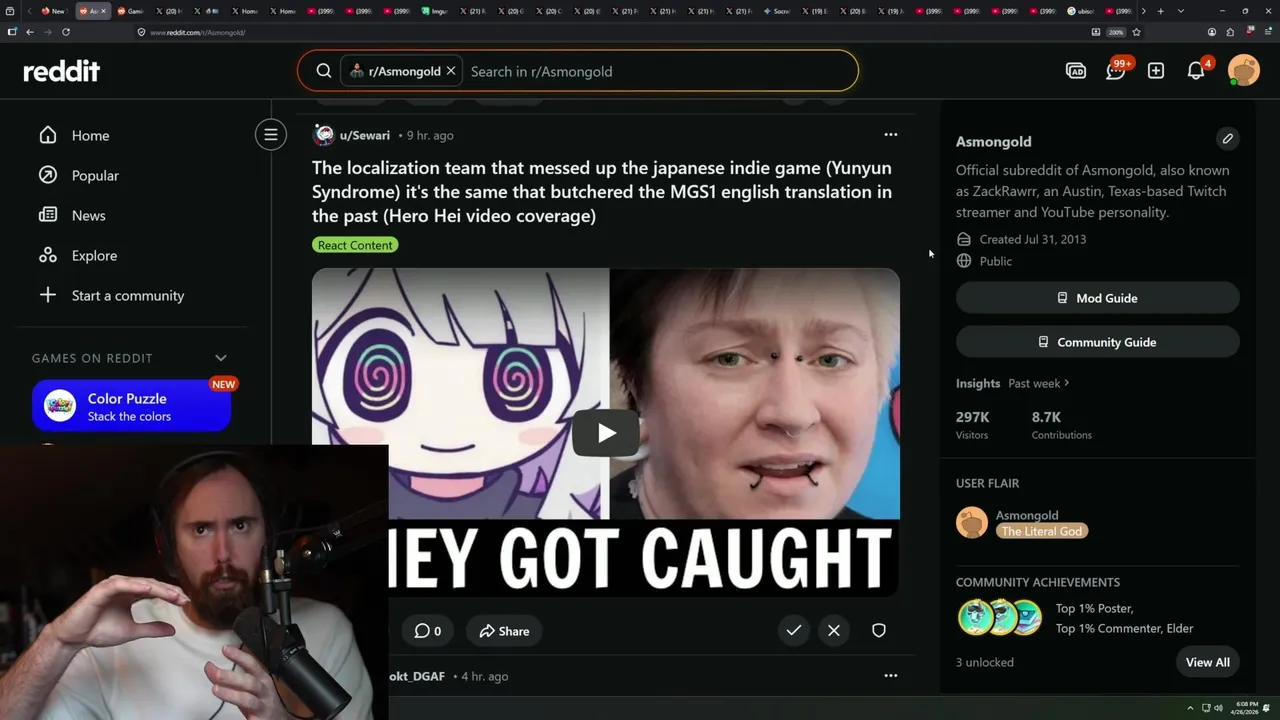Play the Yunyun Syndrome video

606,433
